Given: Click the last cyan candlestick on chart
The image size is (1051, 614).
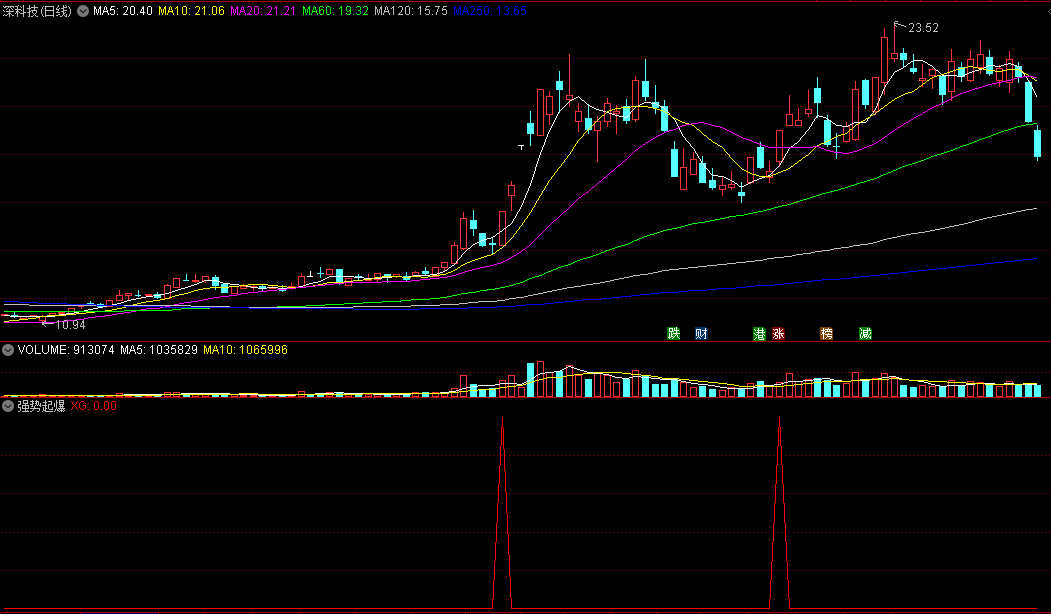Looking at the screenshot, I should point(1038,143).
